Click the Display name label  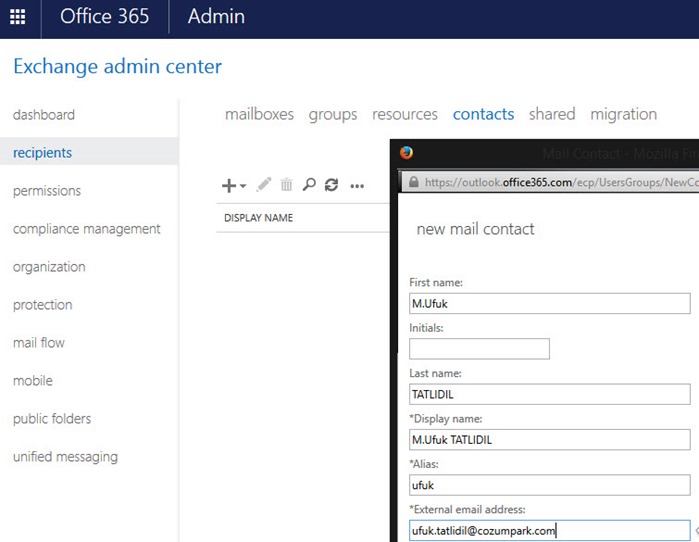[x=446, y=419]
